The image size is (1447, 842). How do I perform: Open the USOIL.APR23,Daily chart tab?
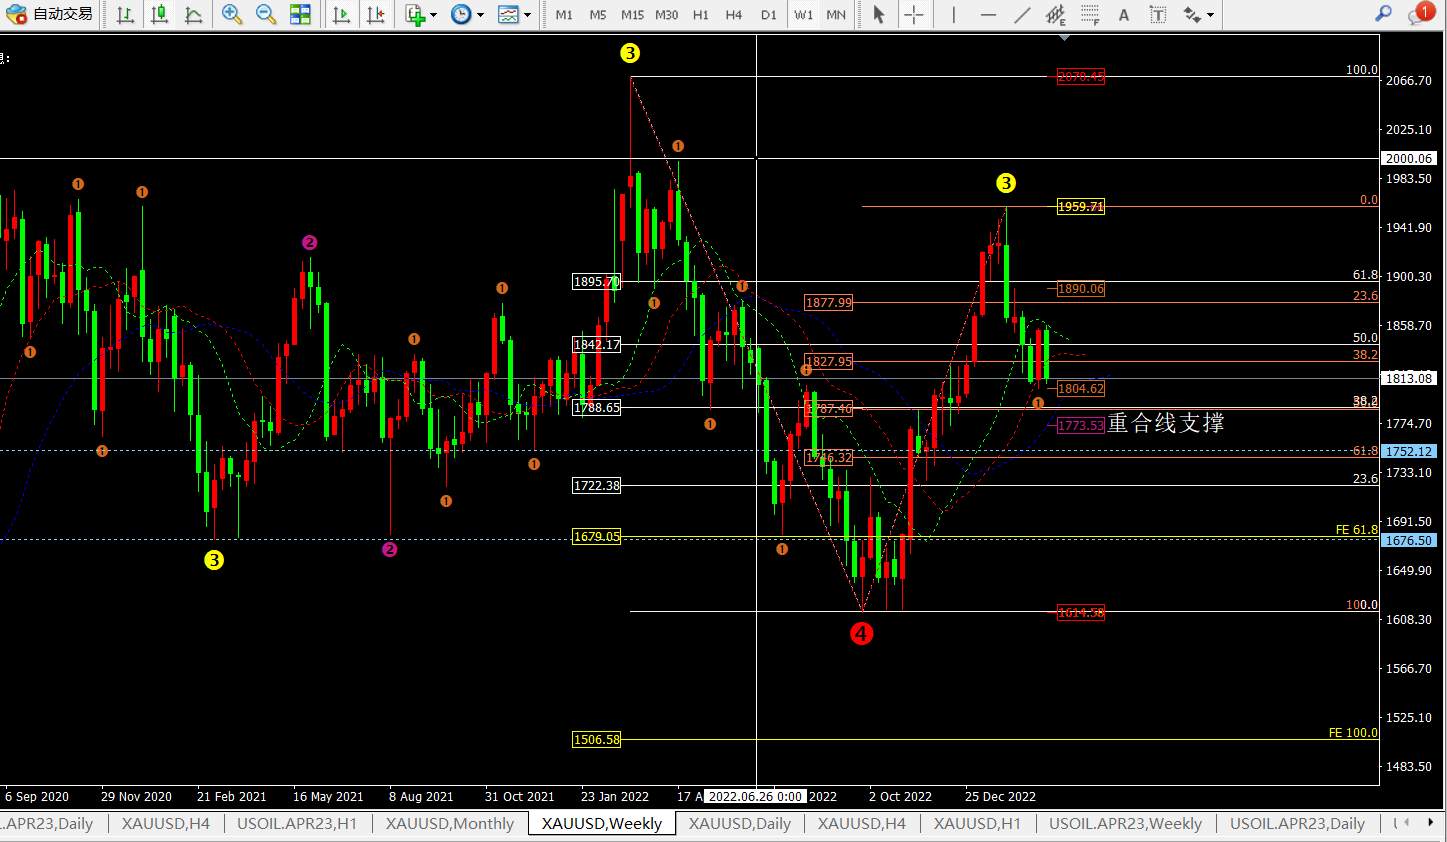pos(1297,824)
